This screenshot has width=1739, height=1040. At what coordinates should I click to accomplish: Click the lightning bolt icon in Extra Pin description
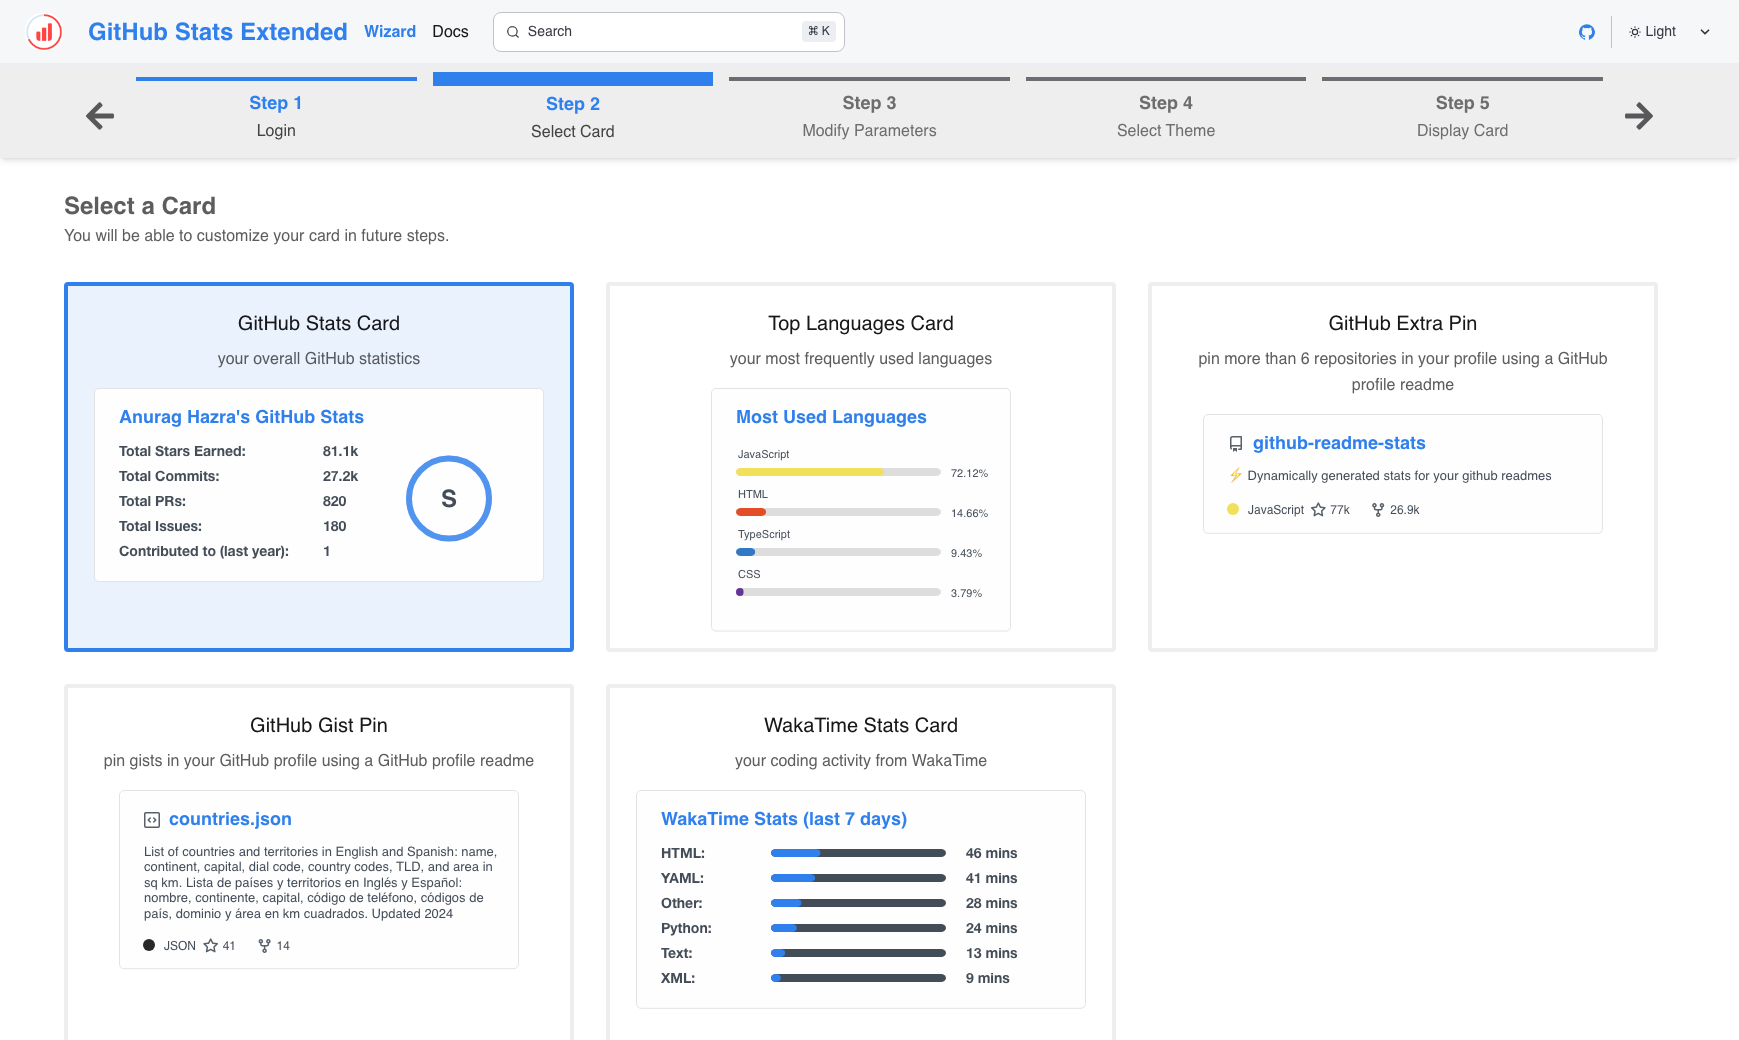tap(1235, 475)
